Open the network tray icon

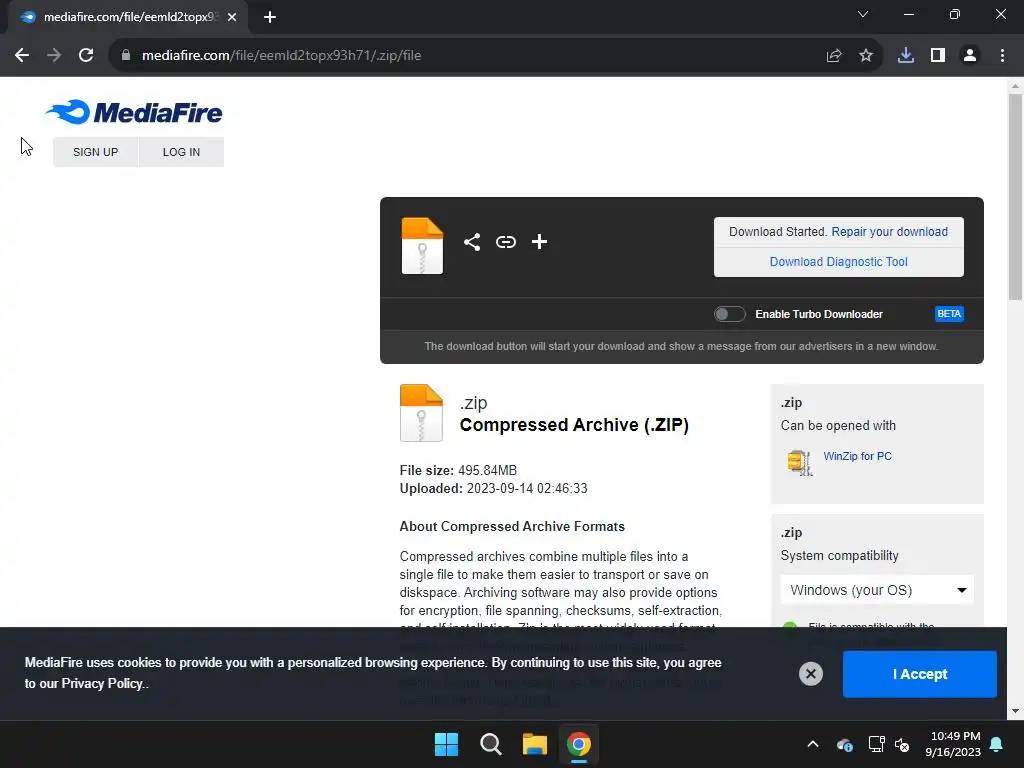pyautogui.click(x=876, y=744)
